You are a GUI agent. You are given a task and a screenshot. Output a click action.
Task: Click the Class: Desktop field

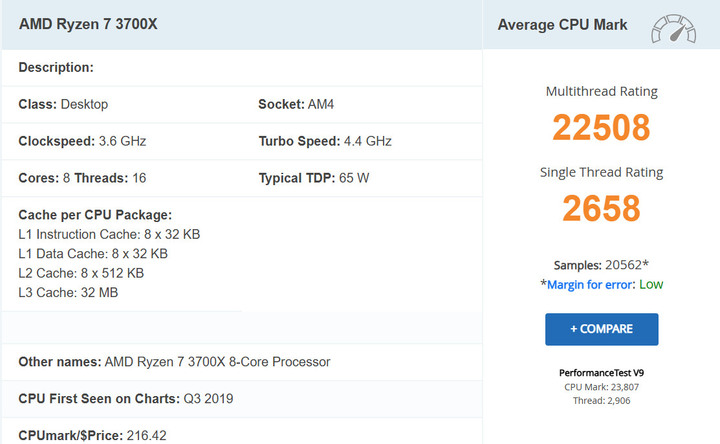point(63,104)
